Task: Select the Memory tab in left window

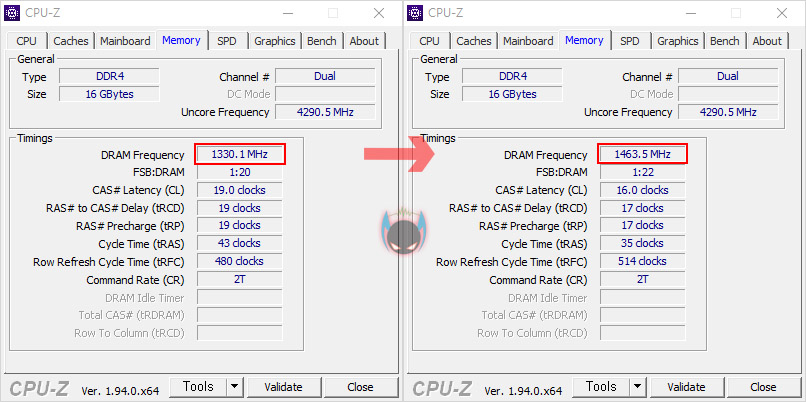Action: [181, 40]
